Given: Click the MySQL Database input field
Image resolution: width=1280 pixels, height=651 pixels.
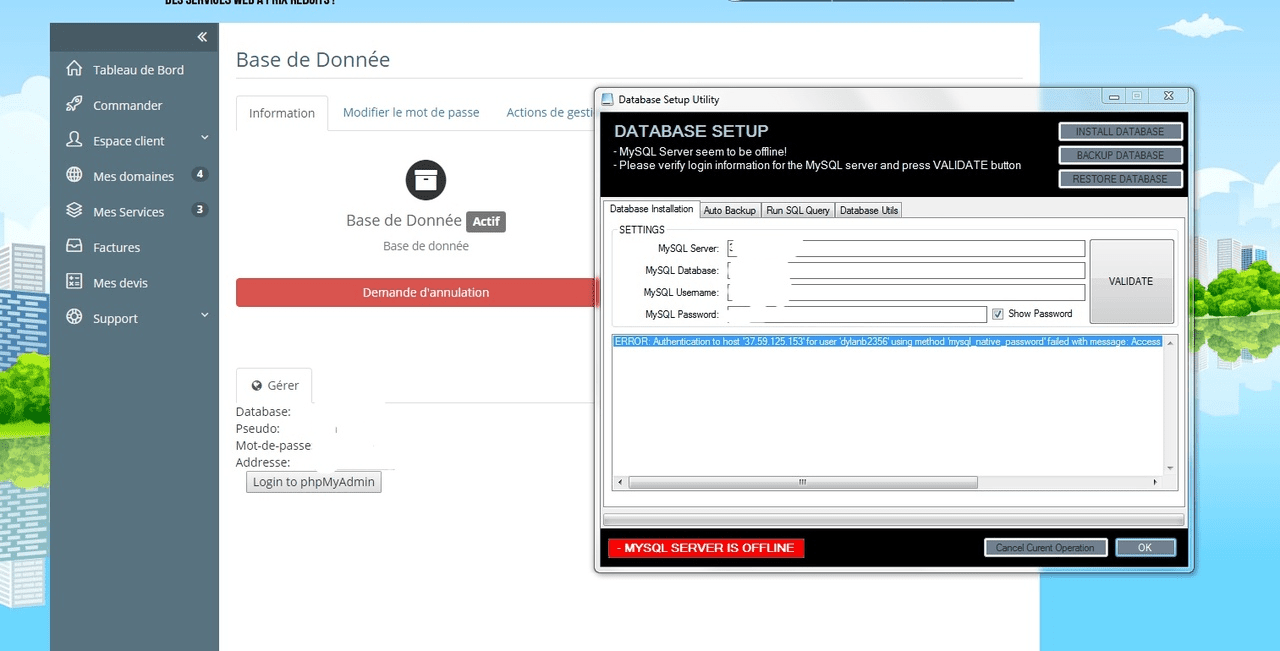Looking at the screenshot, I should [x=906, y=271].
